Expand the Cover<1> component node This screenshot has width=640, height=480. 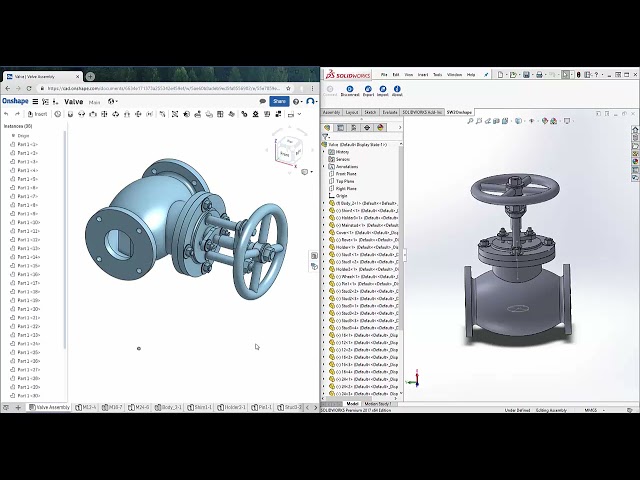pos(324,233)
